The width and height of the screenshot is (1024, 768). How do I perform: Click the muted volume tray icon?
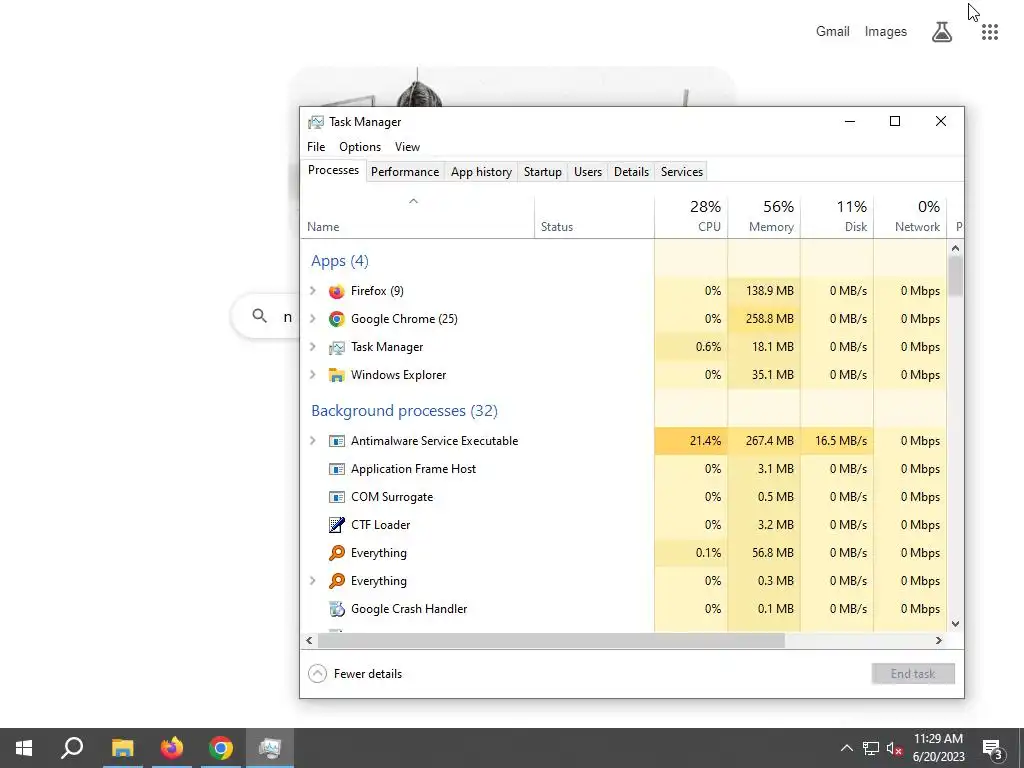click(x=895, y=748)
